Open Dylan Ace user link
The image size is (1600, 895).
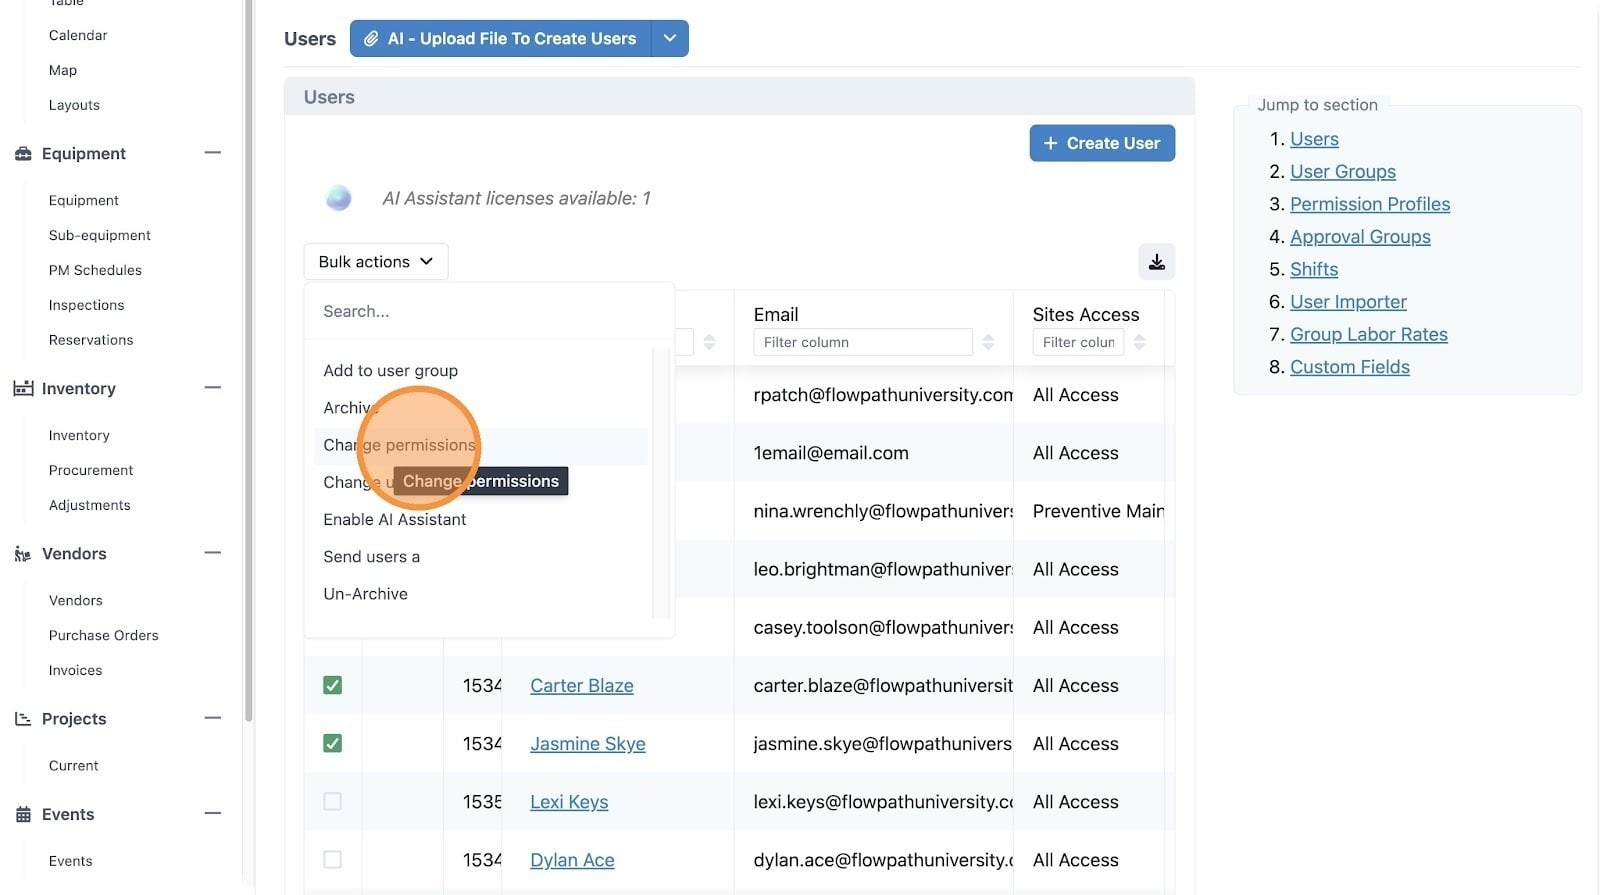(x=572, y=860)
